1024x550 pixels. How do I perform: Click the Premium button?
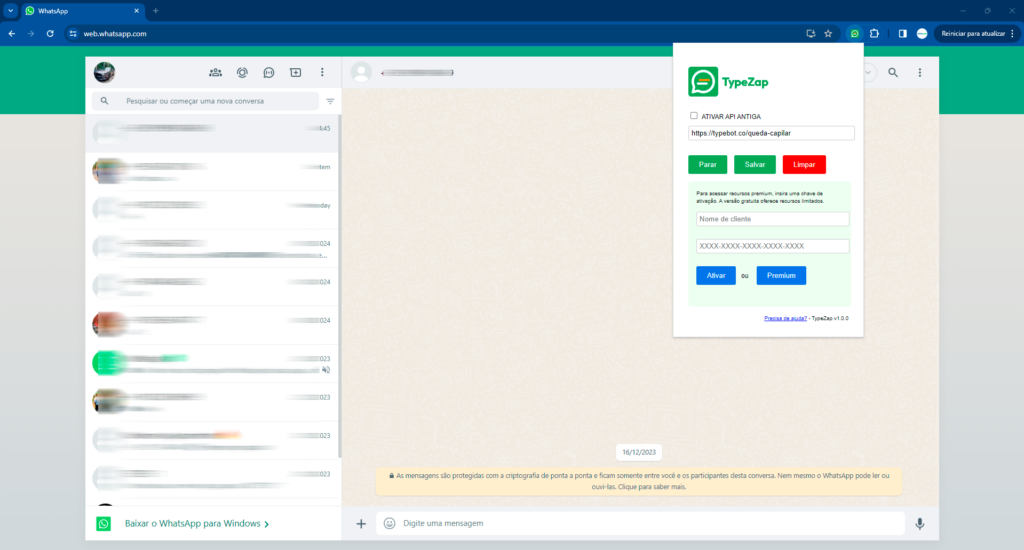[x=781, y=276]
